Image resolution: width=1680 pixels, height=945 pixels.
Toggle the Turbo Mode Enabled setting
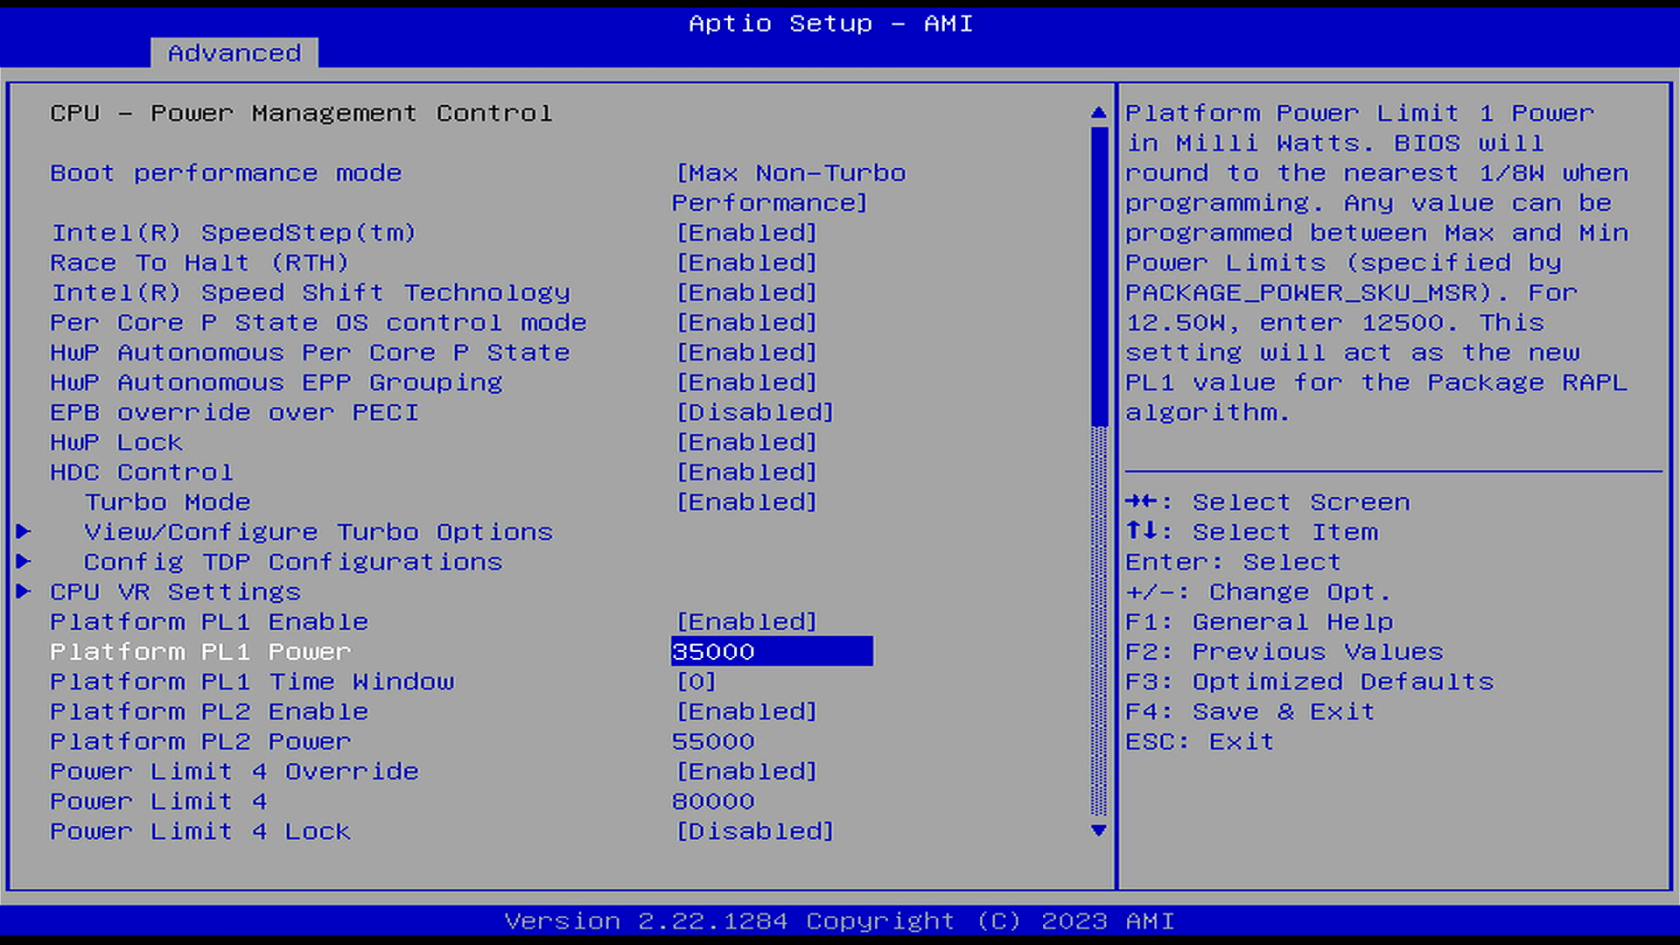coord(746,502)
